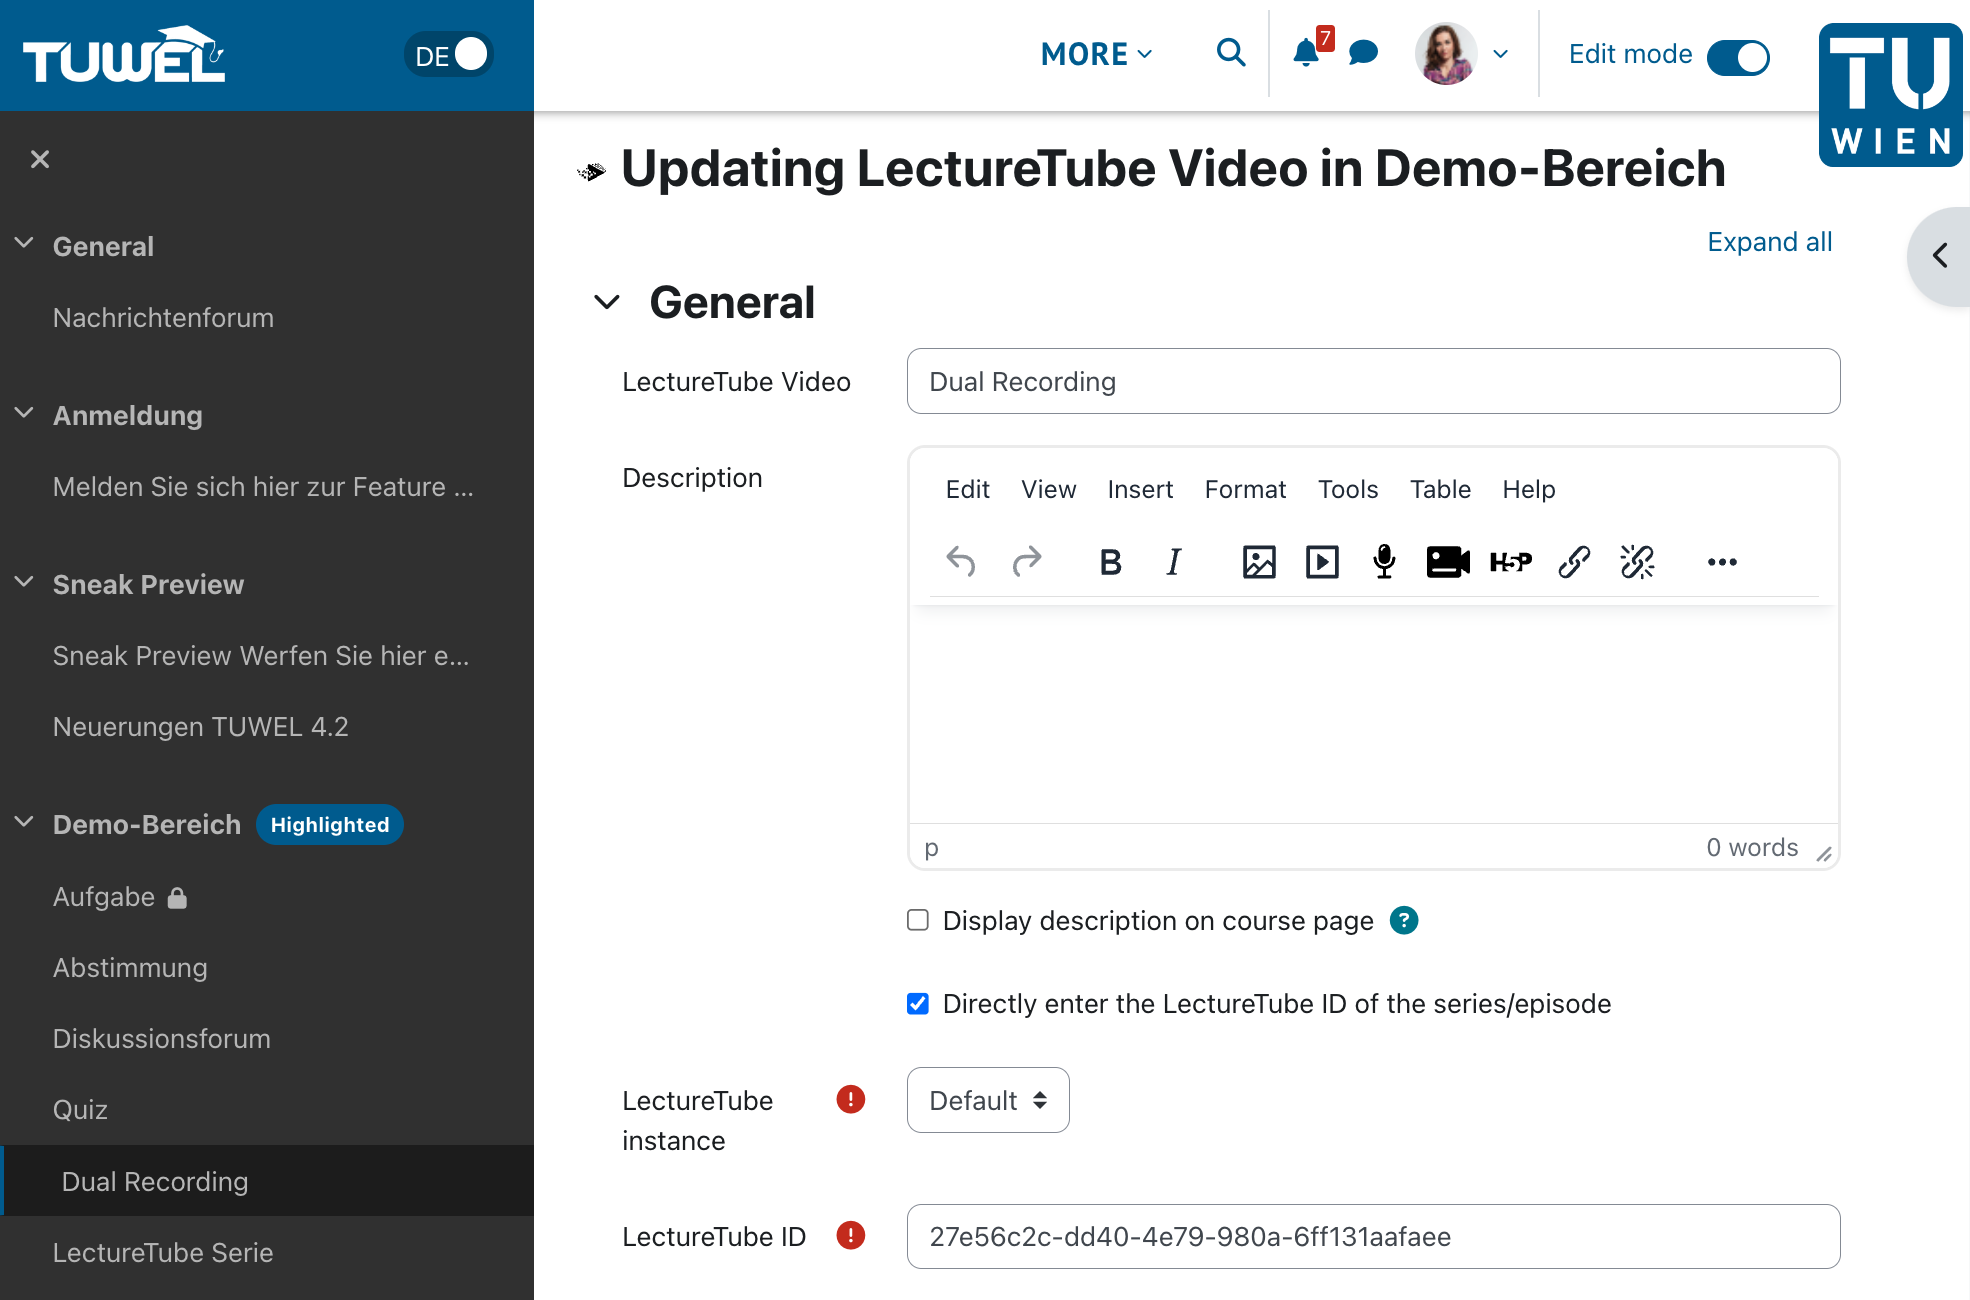Insert H5P content icon
The height and width of the screenshot is (1300, 1970).
click(1510, 562)
